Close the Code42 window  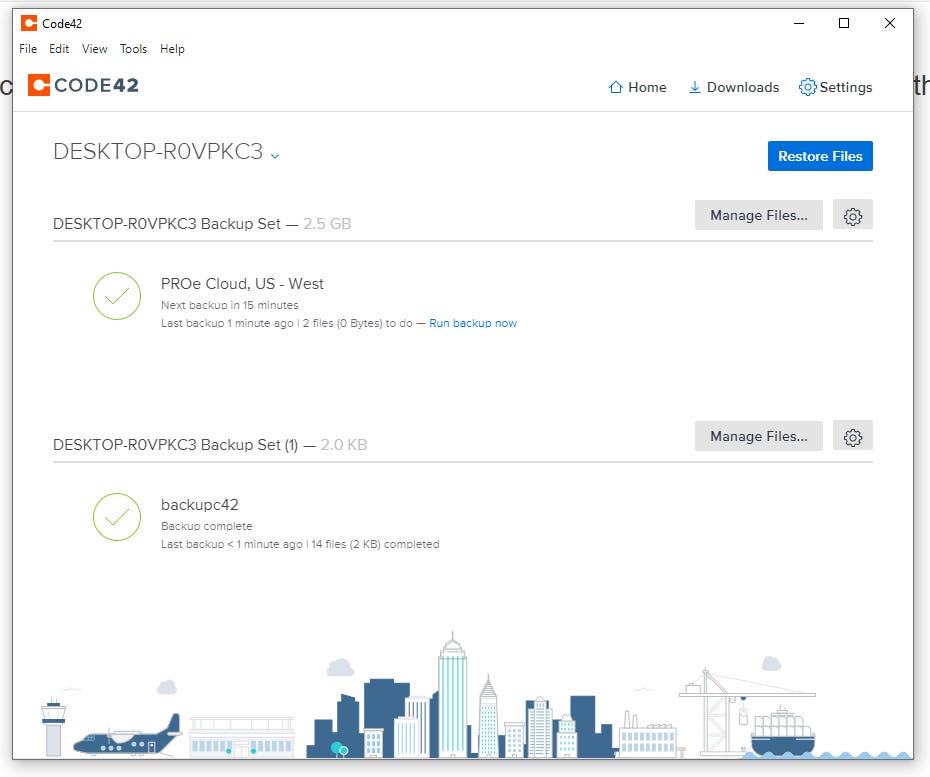(890, 23)
